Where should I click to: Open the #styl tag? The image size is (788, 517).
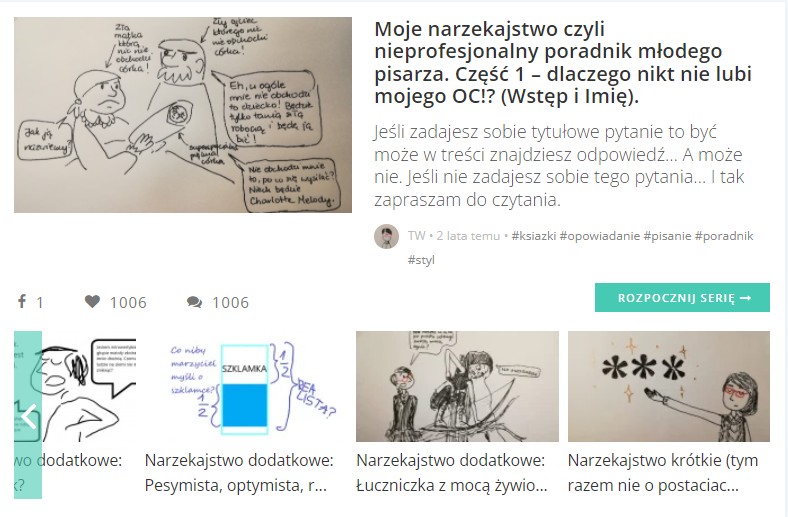click(x=421, y=260)
